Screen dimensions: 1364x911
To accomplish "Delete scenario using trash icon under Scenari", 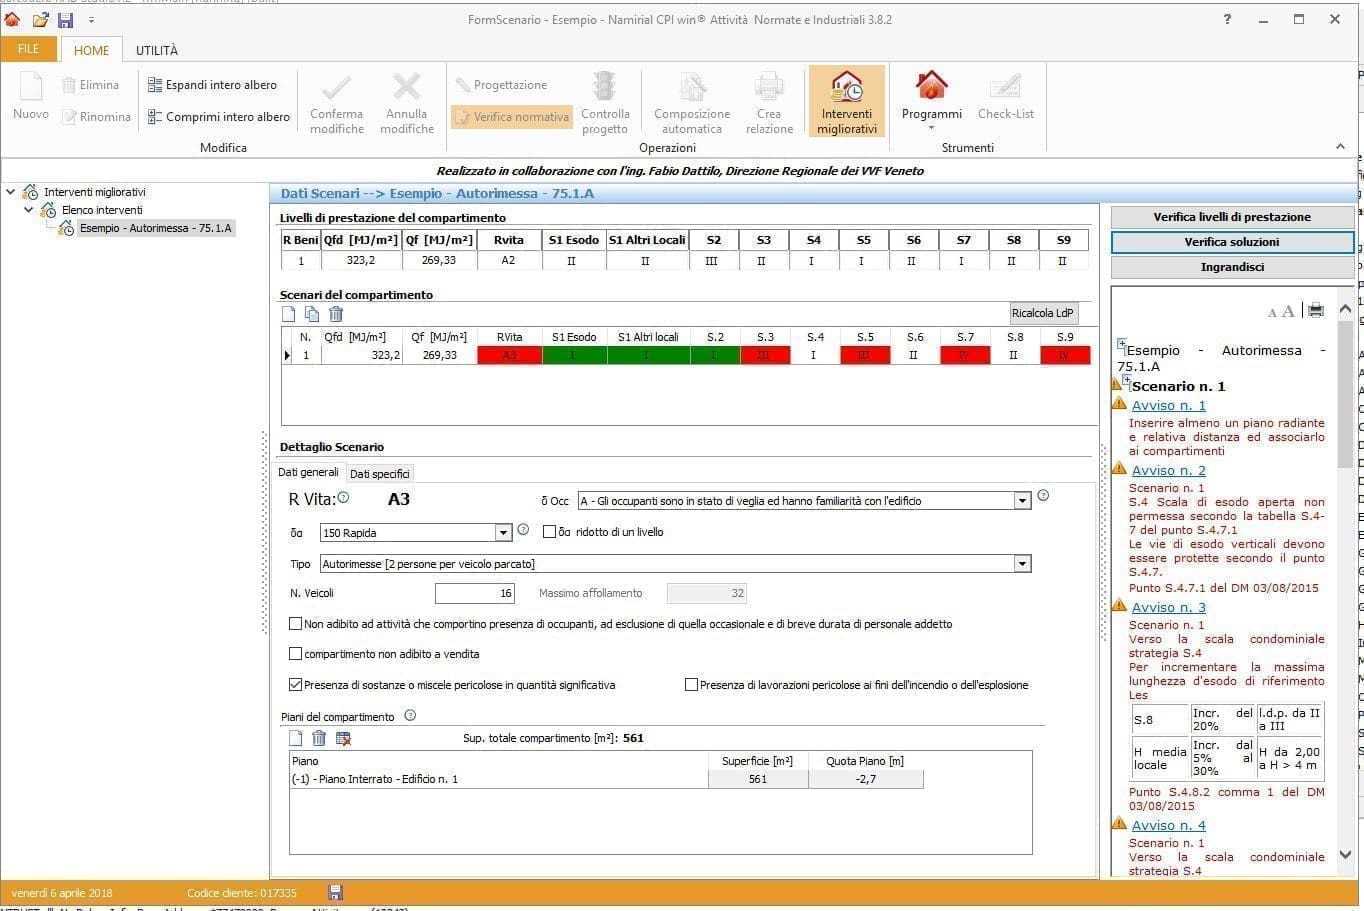I will pos(336,314).
